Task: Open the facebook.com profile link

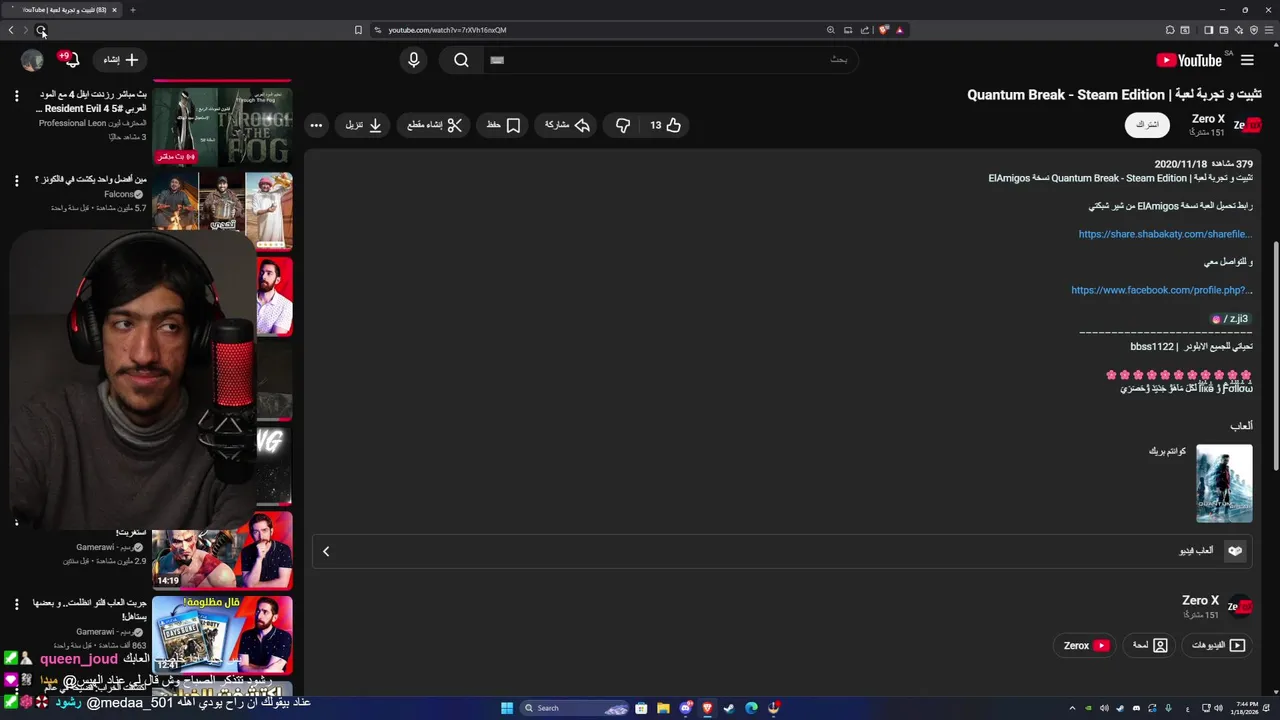Action: point(1162,290)
